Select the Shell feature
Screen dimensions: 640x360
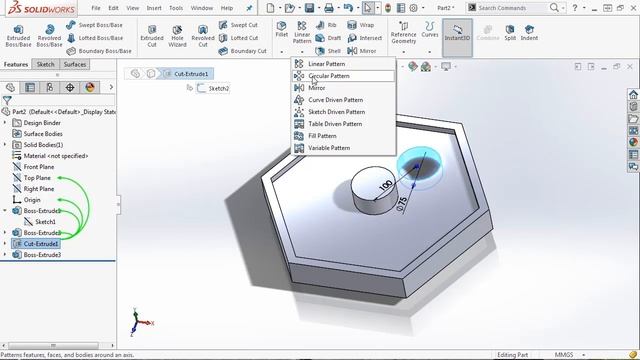328,51
